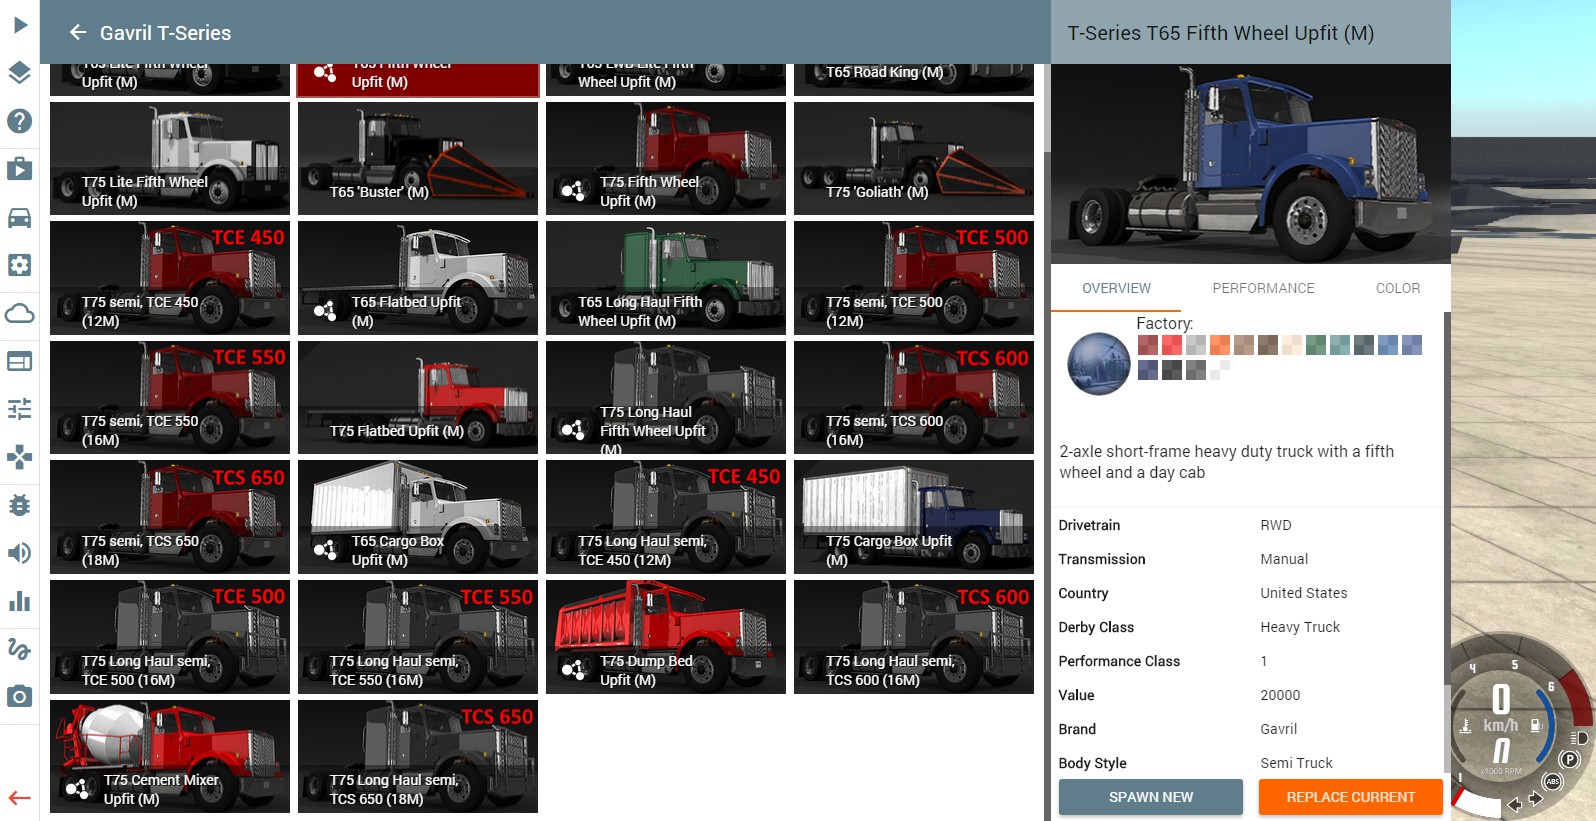Click the Spawn New button
Viewport: 1596px width, 821px height.
[1151, 797]
